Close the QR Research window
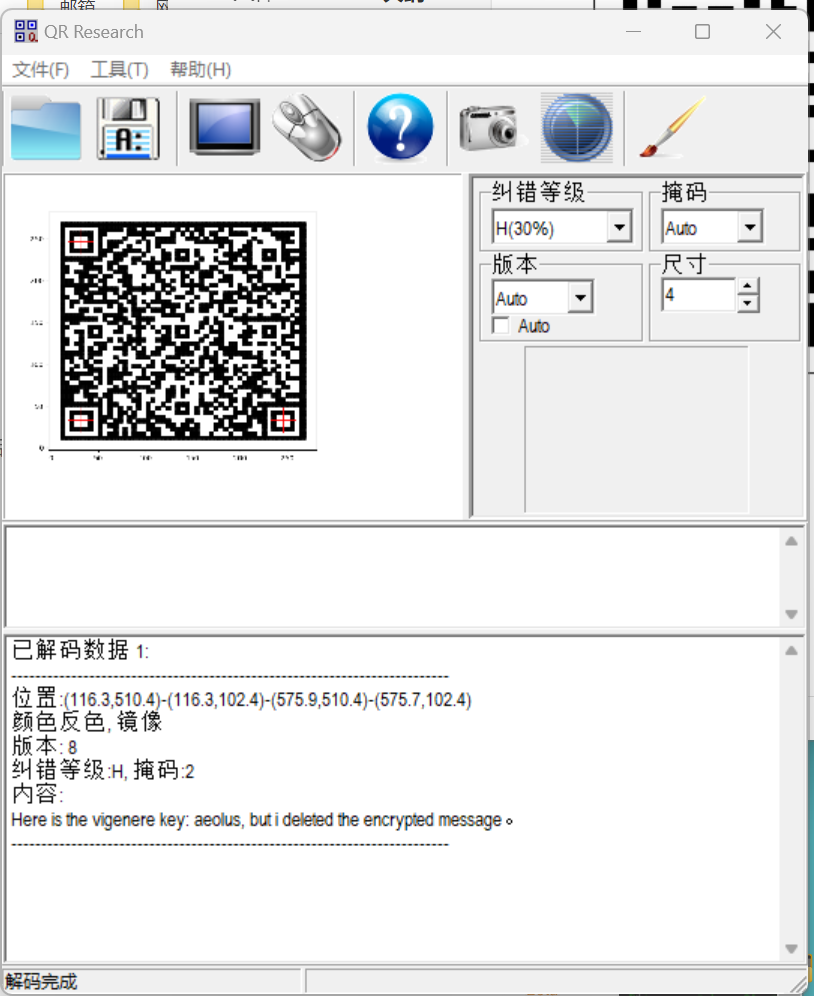This screenshot has height=996, width=814. [773, 31]
